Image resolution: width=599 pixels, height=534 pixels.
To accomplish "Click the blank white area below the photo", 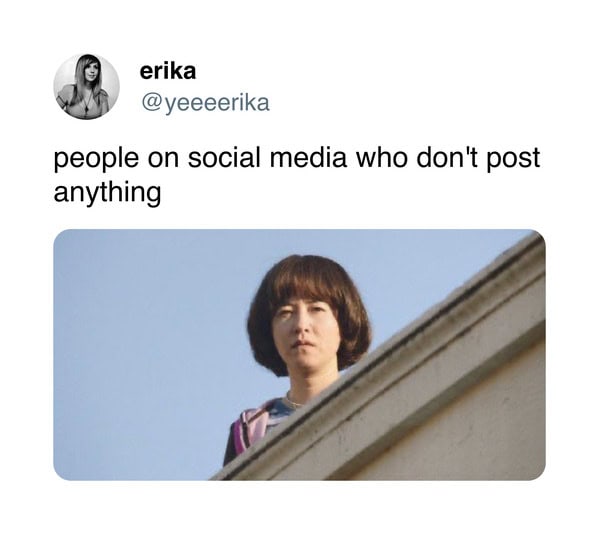I will click(x=299, y=507).
